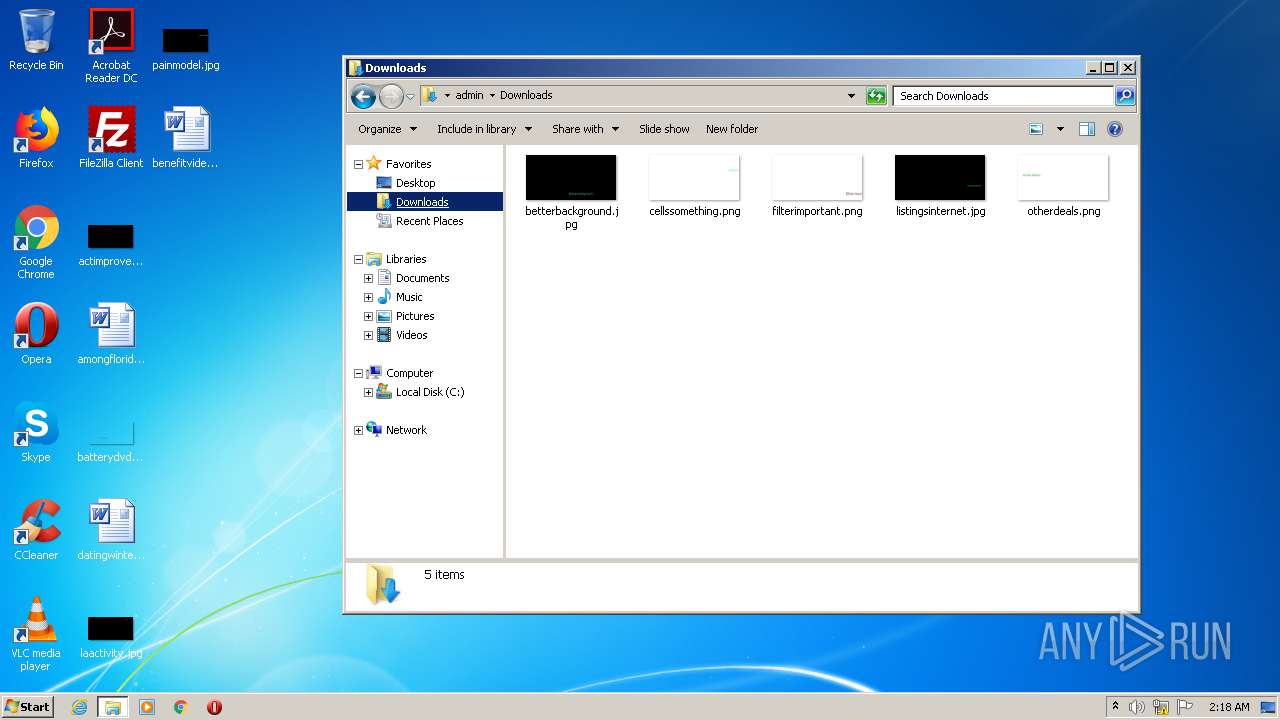
Task: Open the Recycle Bin desktop icon
Action: (36, 40)
